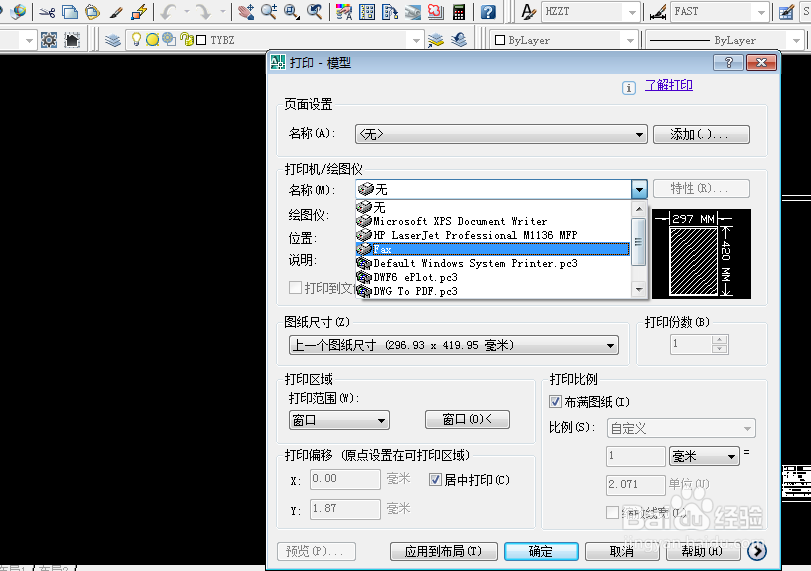Activate the Zoom Realtime magnifier
This screenshot has height=571, width=811.
268,11
